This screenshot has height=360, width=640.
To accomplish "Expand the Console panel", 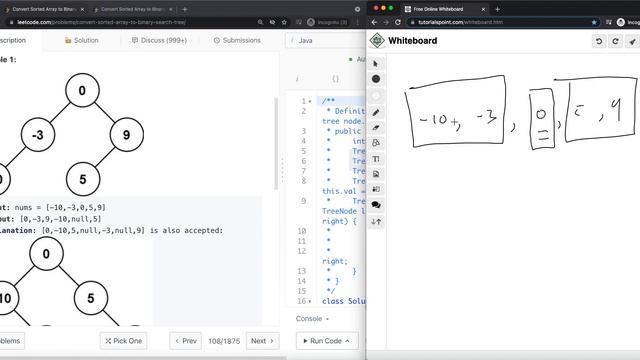I will click(x=312, y=319).
